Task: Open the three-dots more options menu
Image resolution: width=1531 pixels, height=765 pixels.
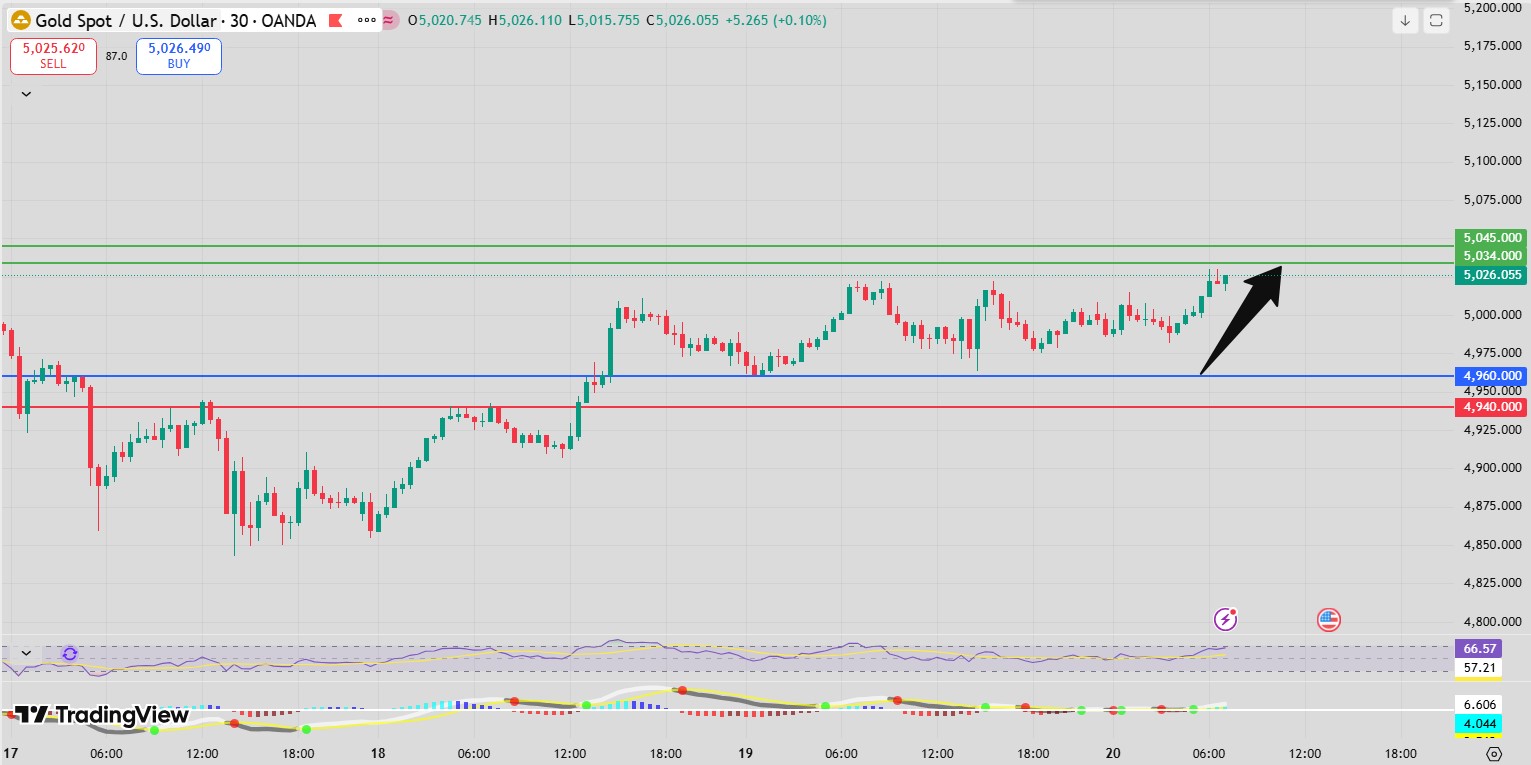Action: coord(367,20)
